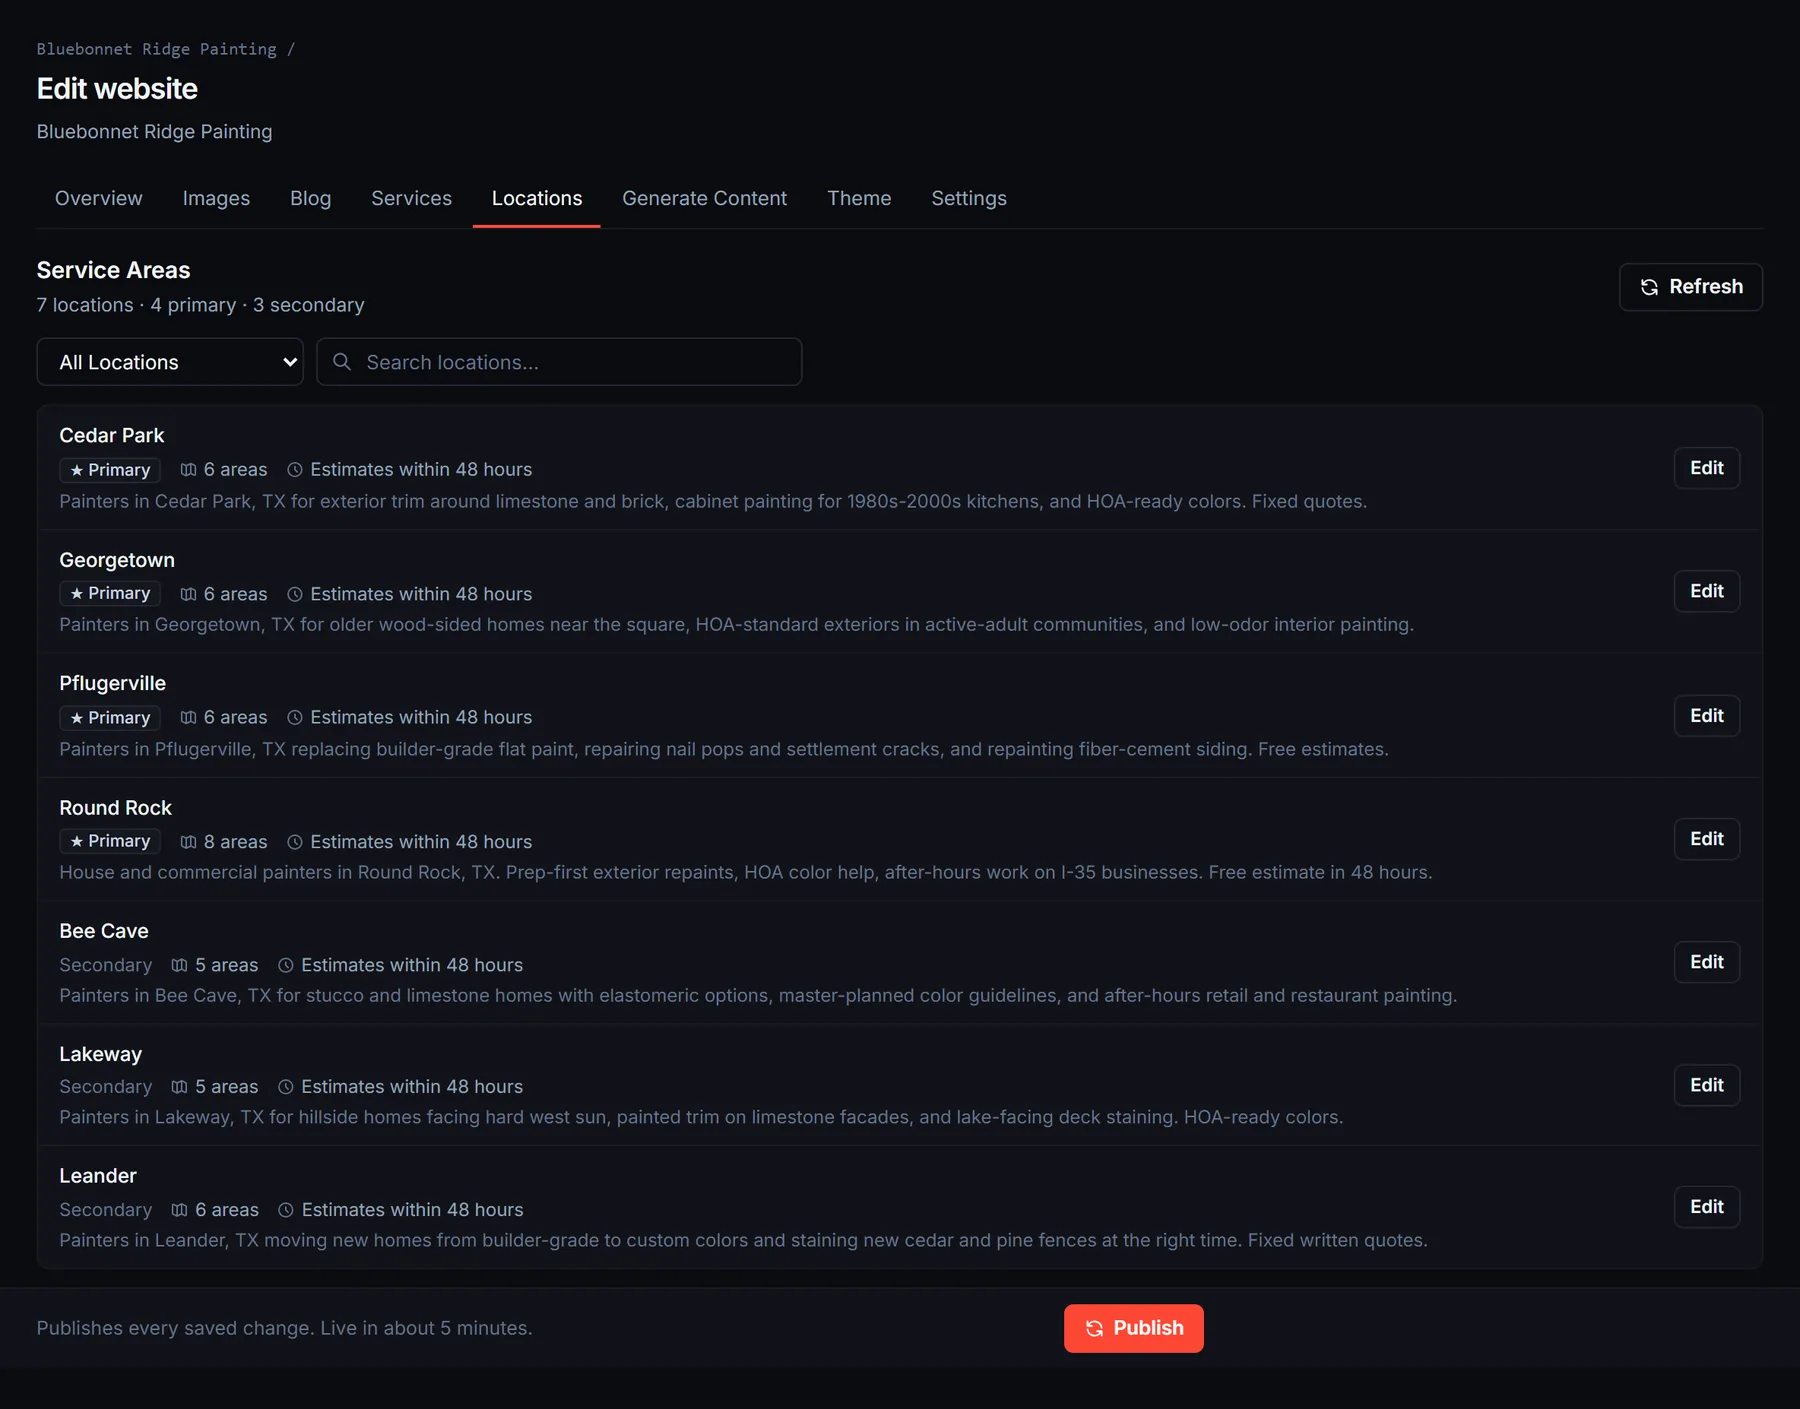Go to the Blog tab
This screenshot has width=1800, height=1409.
point(310,198)
